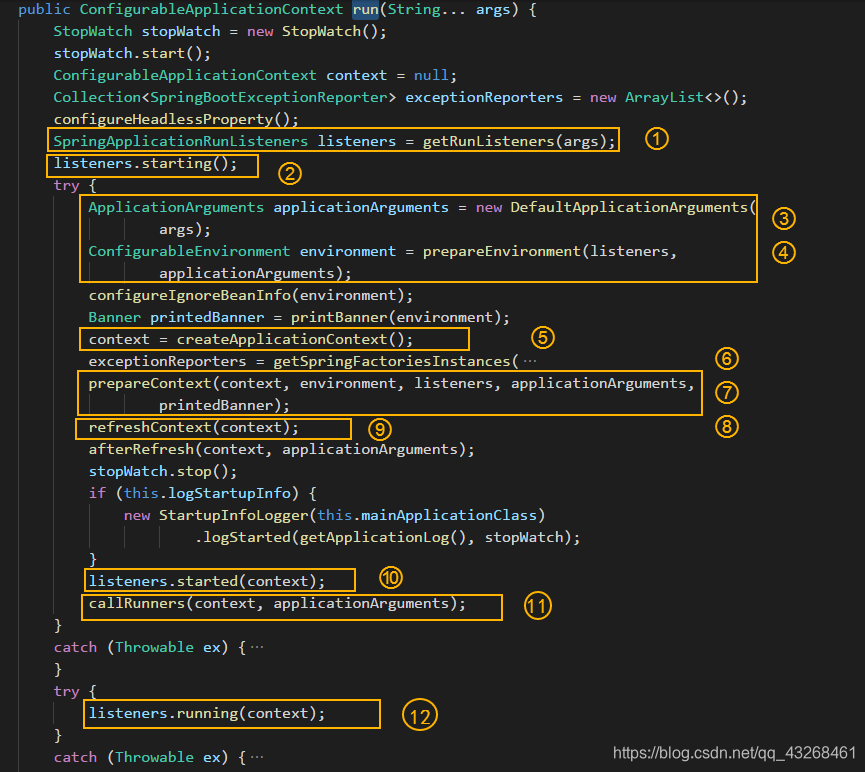Click the configureHeadlessProperty(); call
Screen dimensions: 865x772
[x=176, y=120]
